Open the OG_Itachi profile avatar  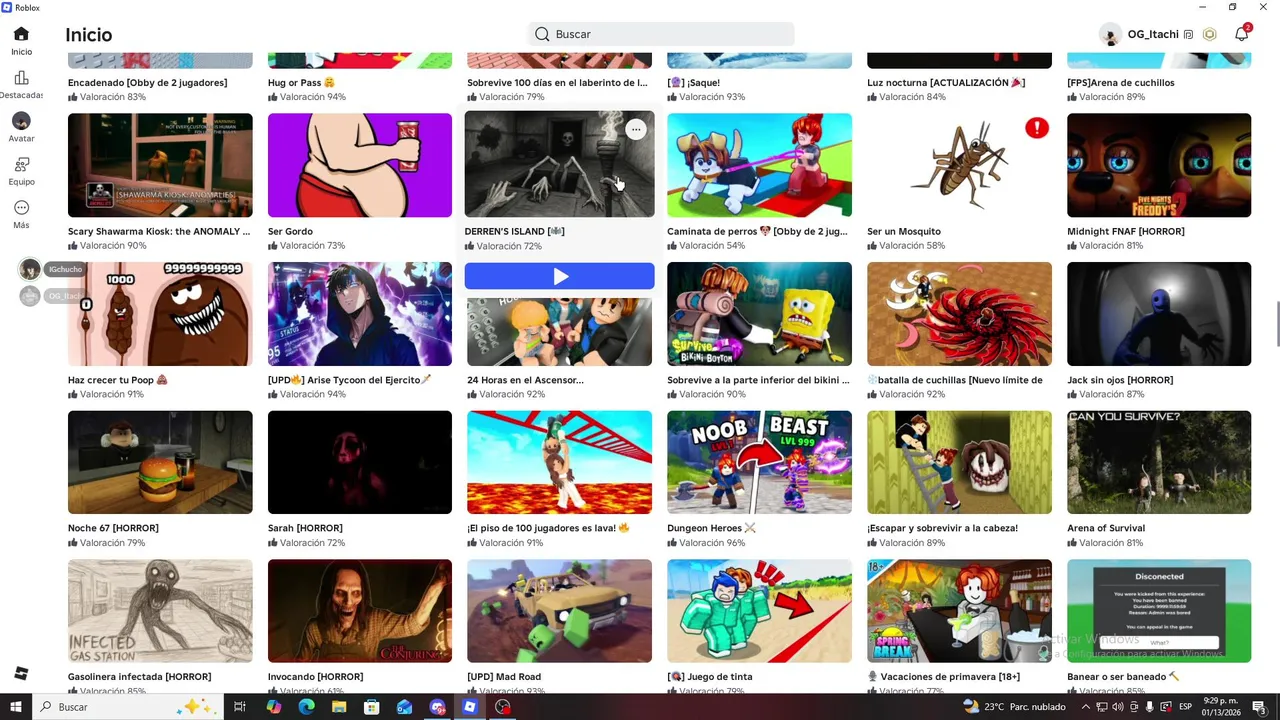click(x=1110, y=34)
